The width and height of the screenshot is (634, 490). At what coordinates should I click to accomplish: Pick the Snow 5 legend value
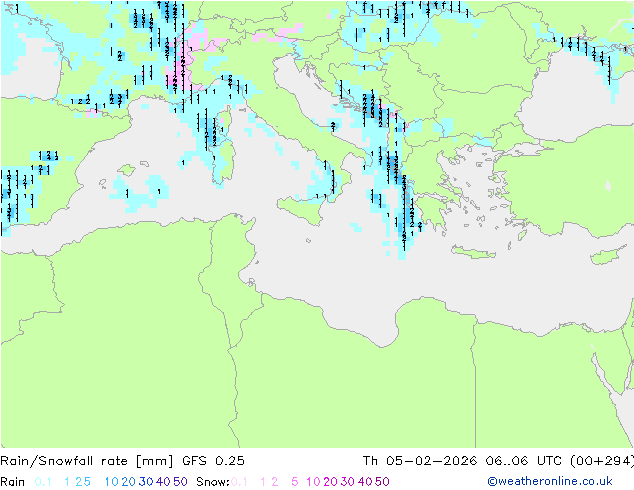click(295, 482)
